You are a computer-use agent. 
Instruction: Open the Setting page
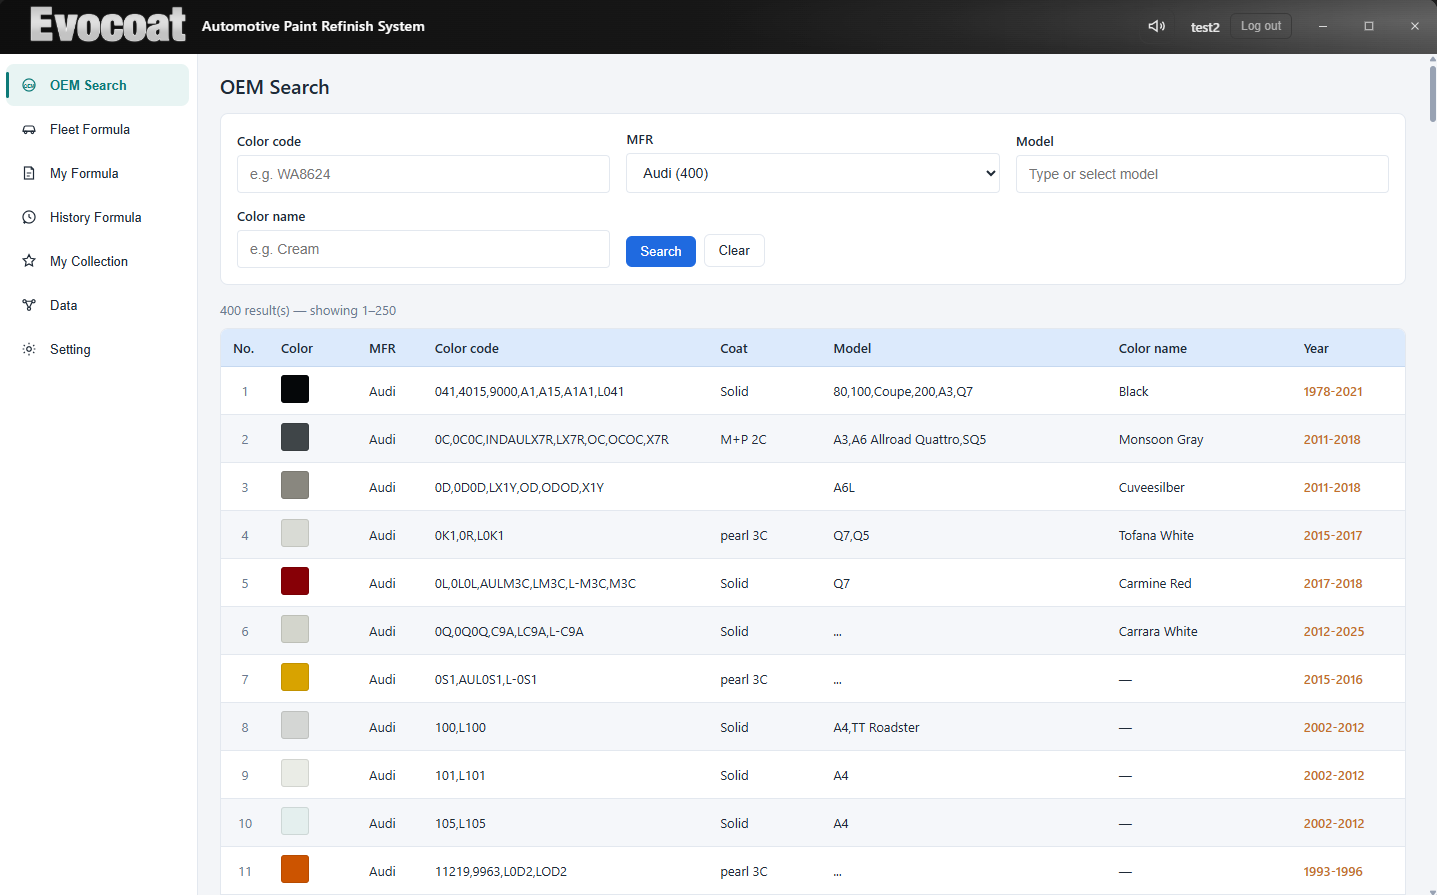(x=97, y=349)
